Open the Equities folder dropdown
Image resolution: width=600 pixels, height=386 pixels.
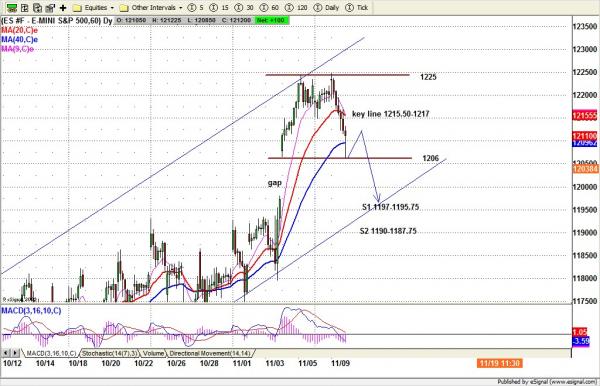(x=93, y=8)
